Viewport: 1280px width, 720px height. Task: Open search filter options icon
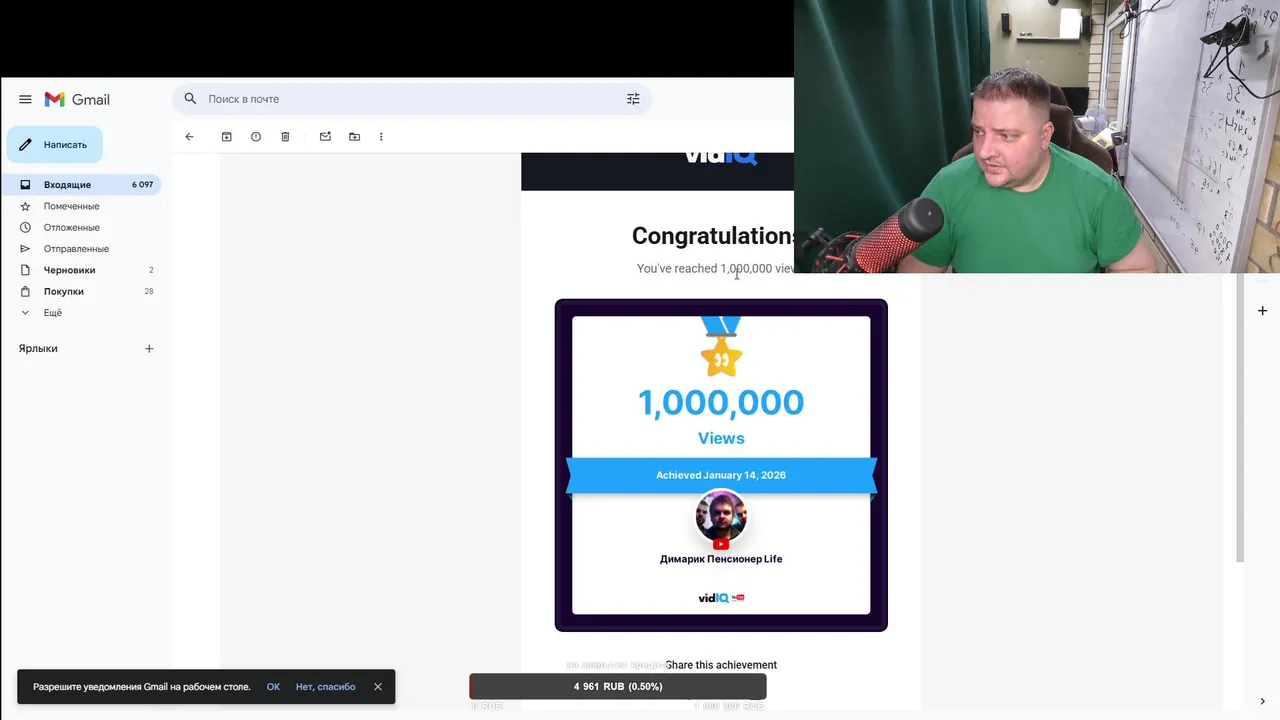tap(633, 99)
